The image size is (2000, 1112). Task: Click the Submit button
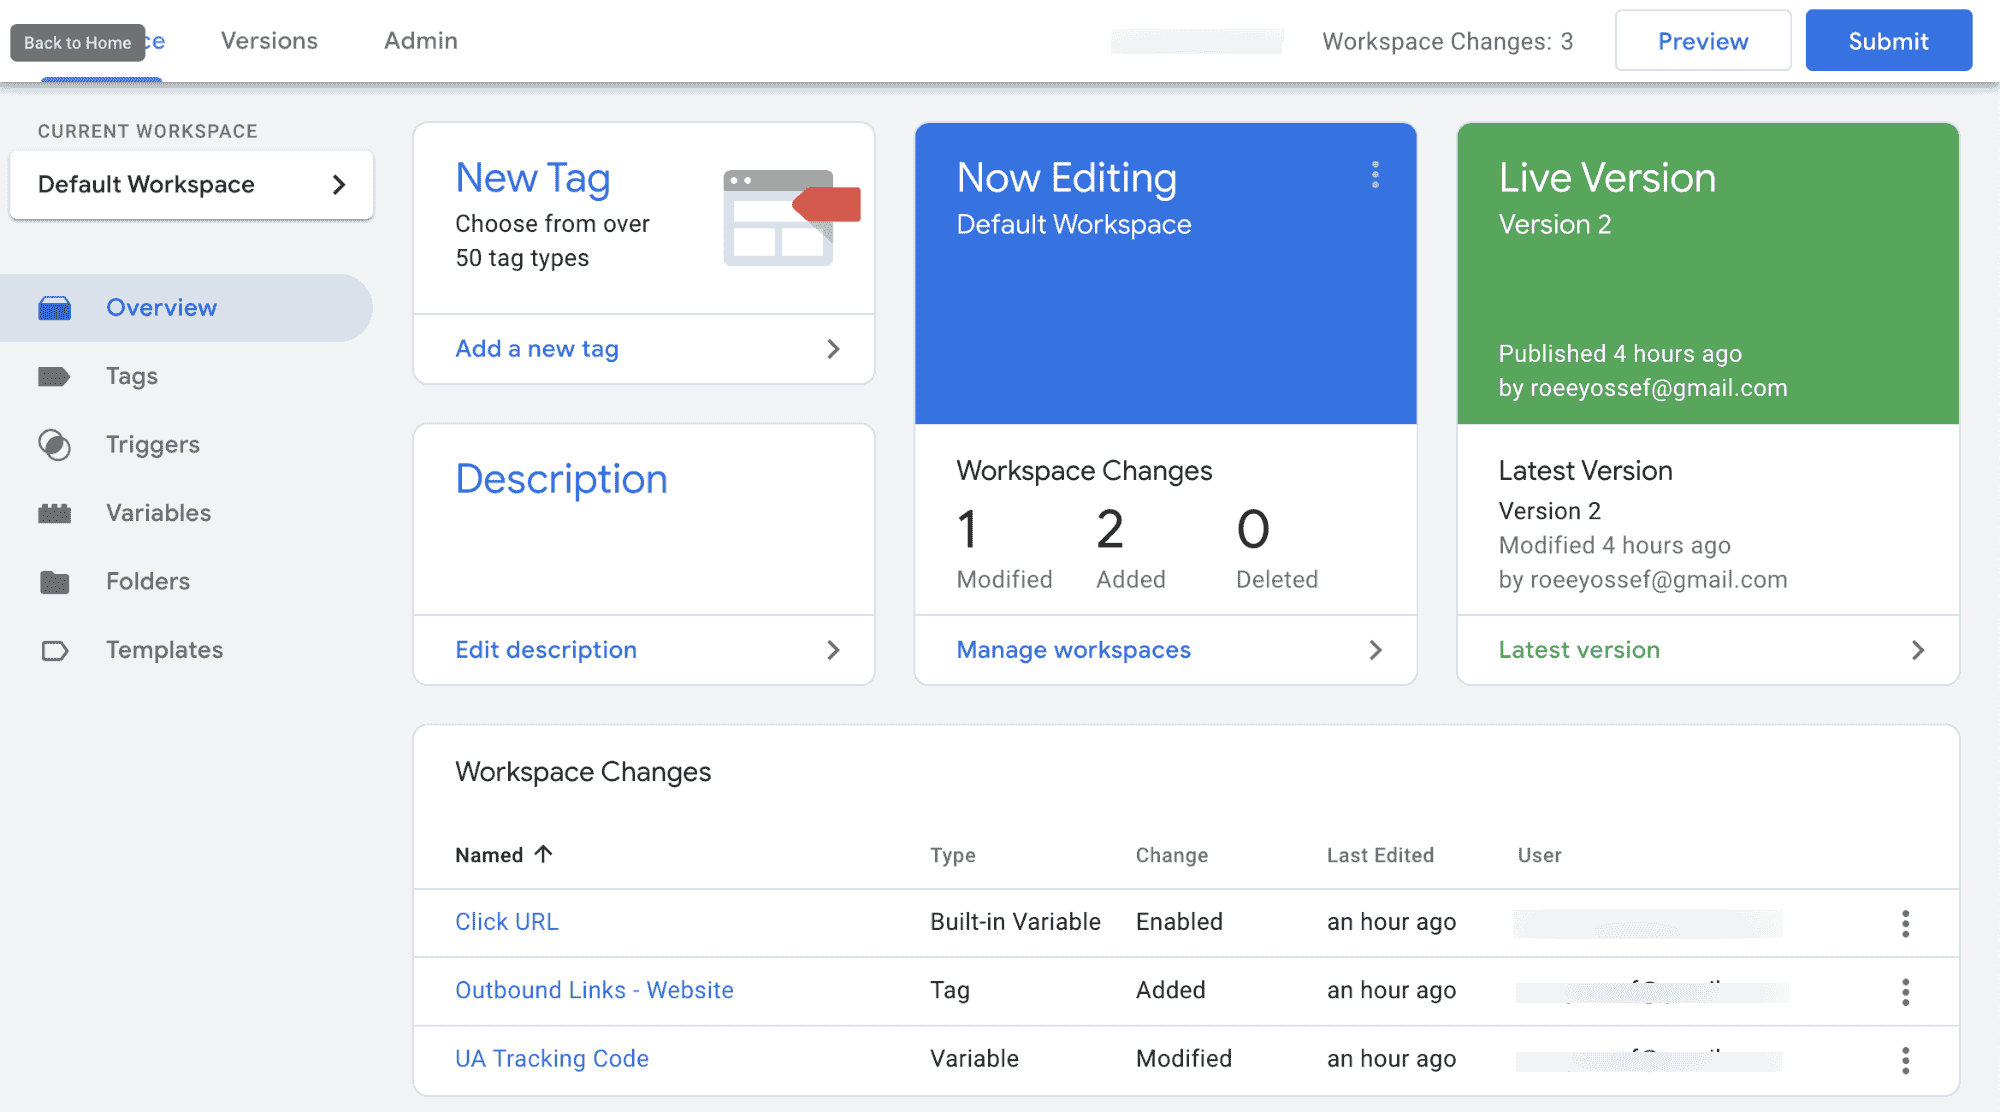[1888, 41]
